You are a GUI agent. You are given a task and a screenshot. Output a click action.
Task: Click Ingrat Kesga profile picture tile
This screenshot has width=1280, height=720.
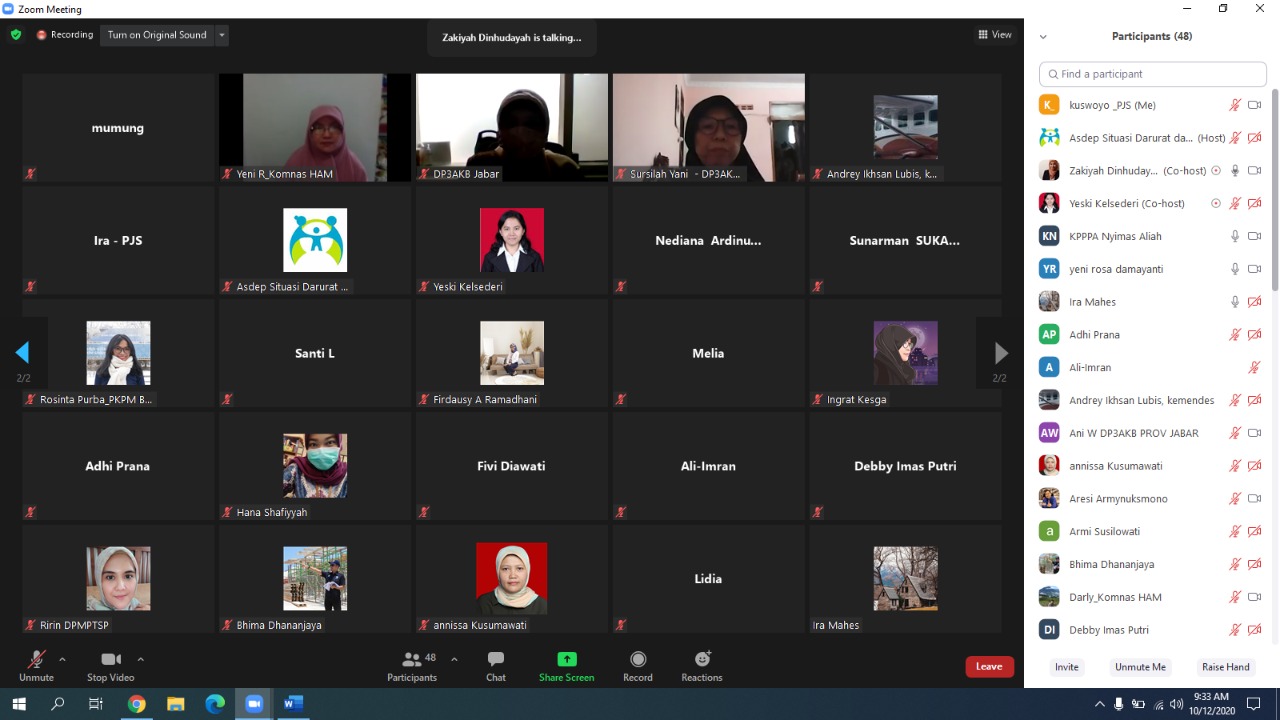click(x=905, y=353)
